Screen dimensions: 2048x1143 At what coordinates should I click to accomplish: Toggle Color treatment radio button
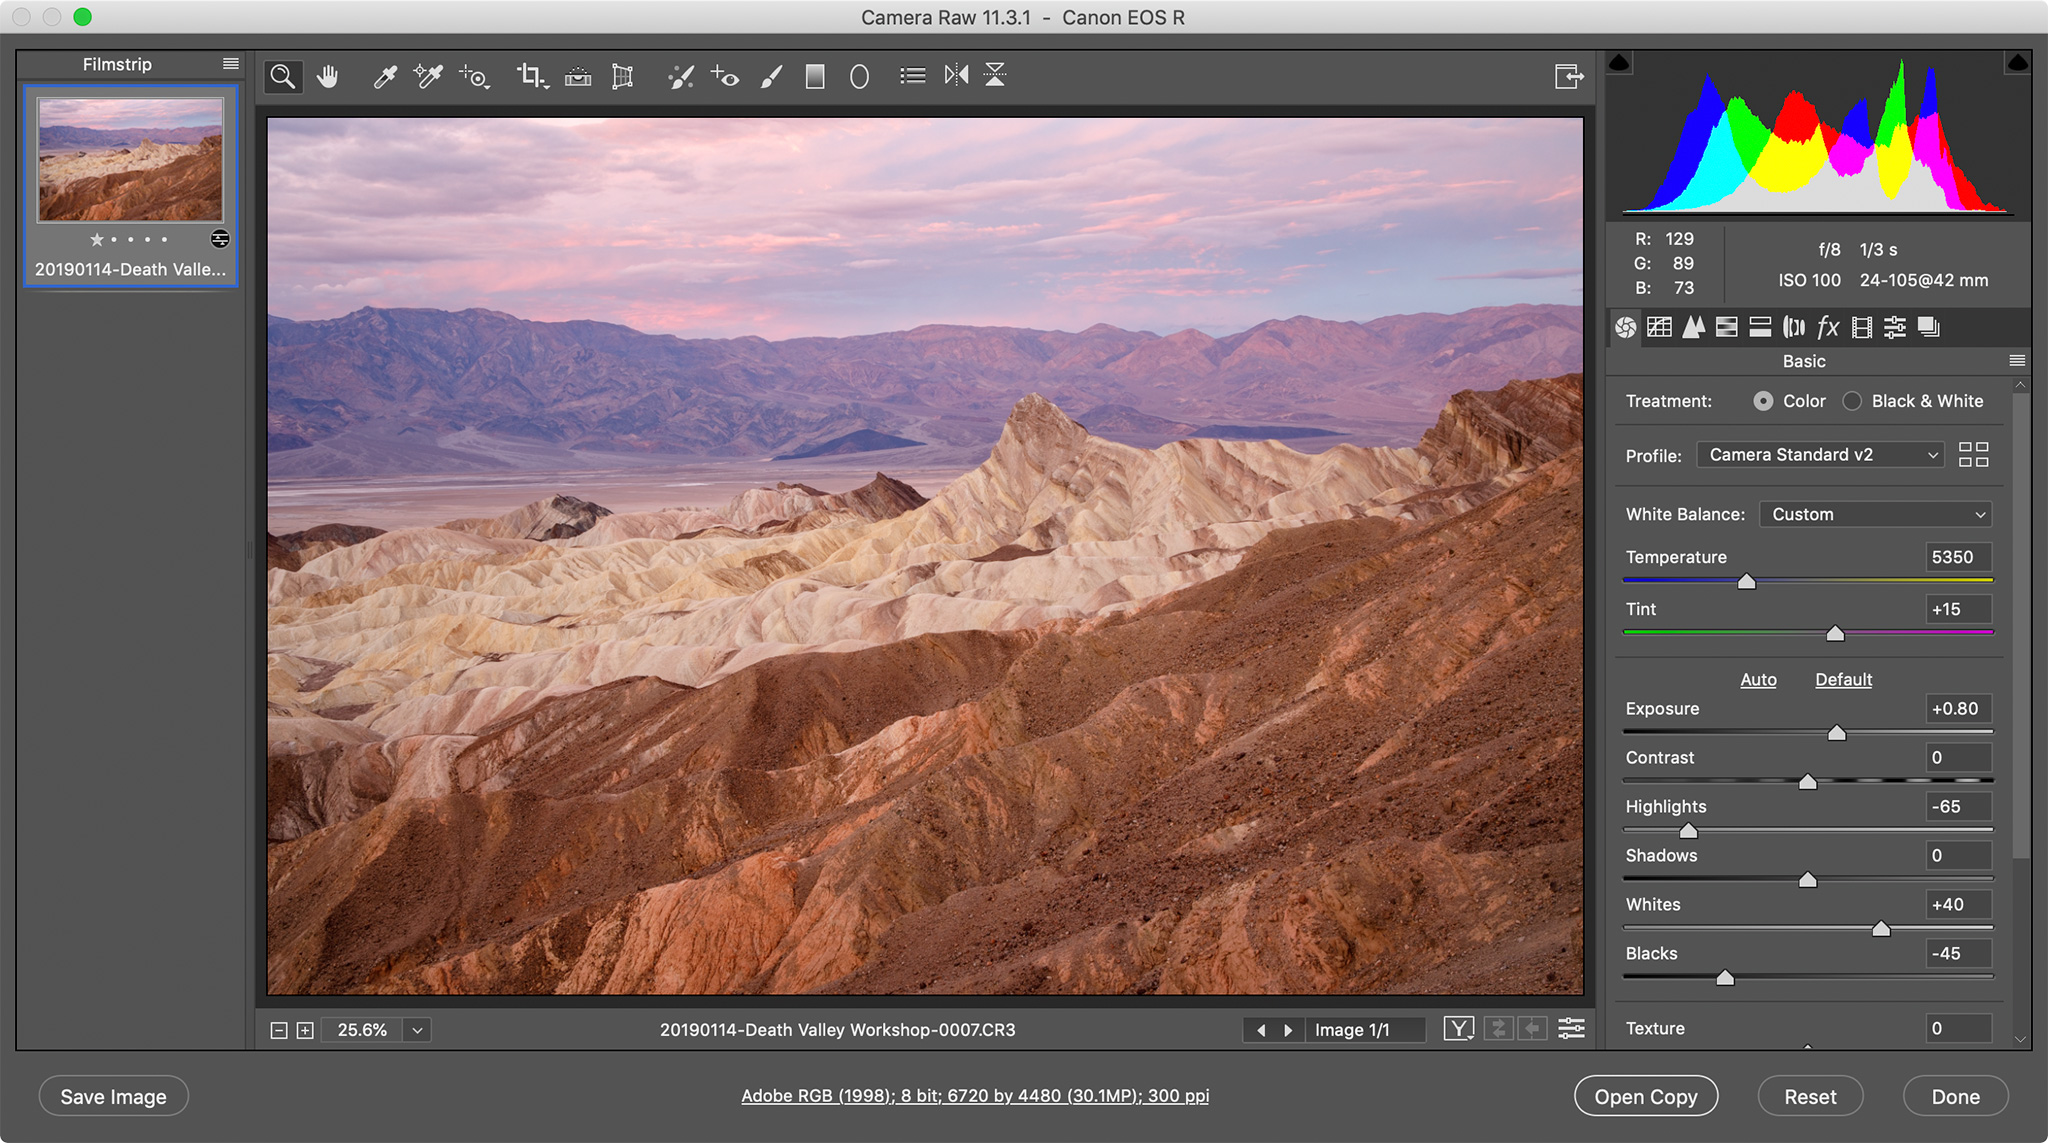(1762, 402)
